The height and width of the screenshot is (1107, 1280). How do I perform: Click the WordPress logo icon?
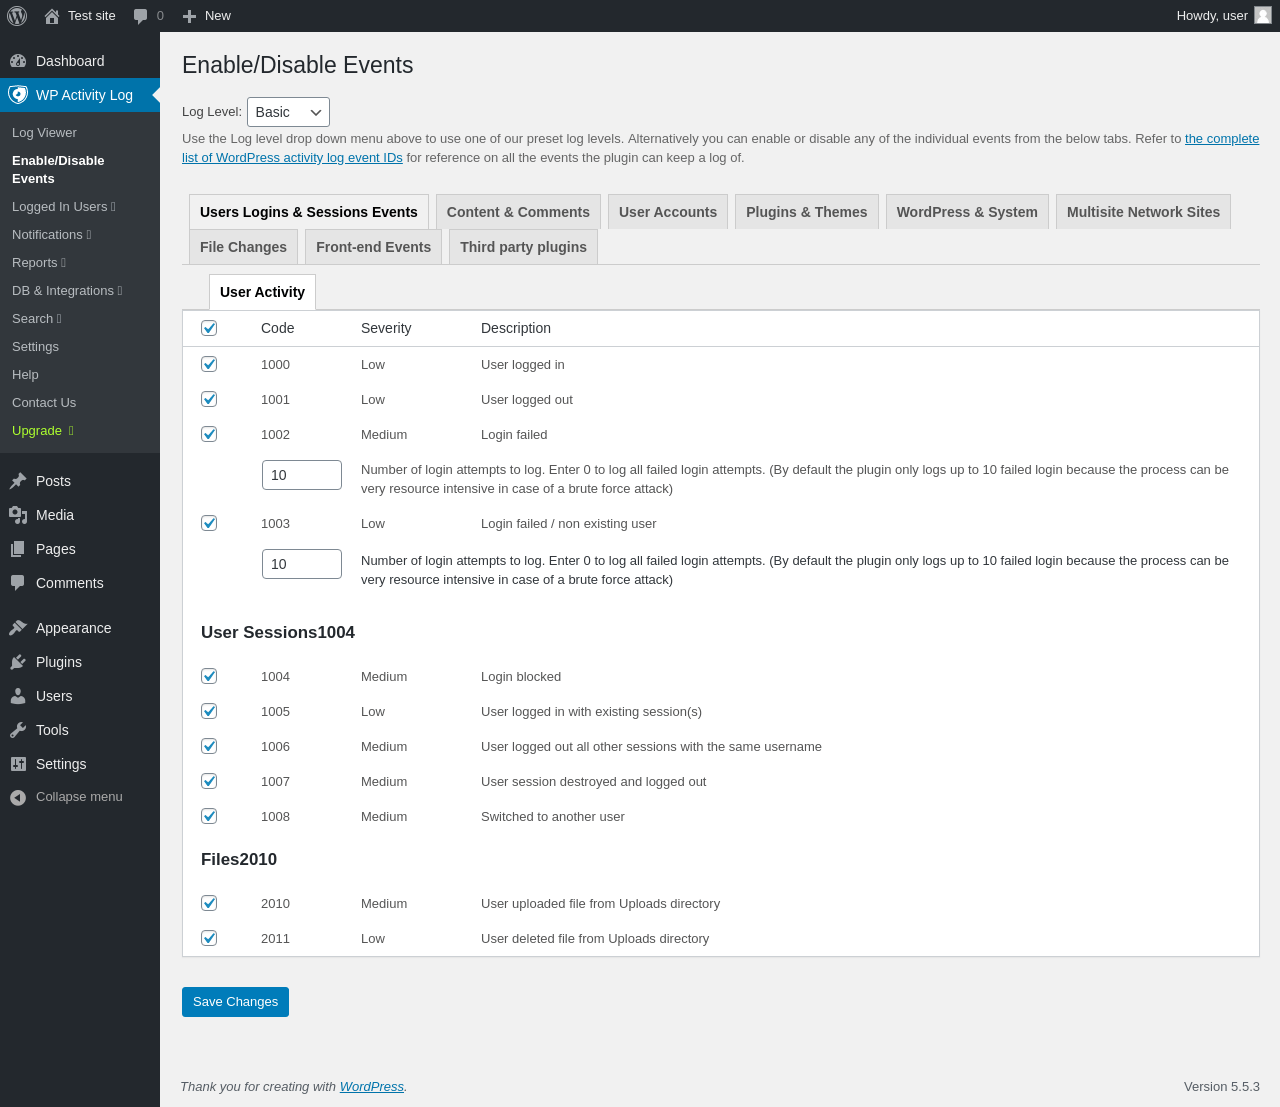tap(17, 16)
